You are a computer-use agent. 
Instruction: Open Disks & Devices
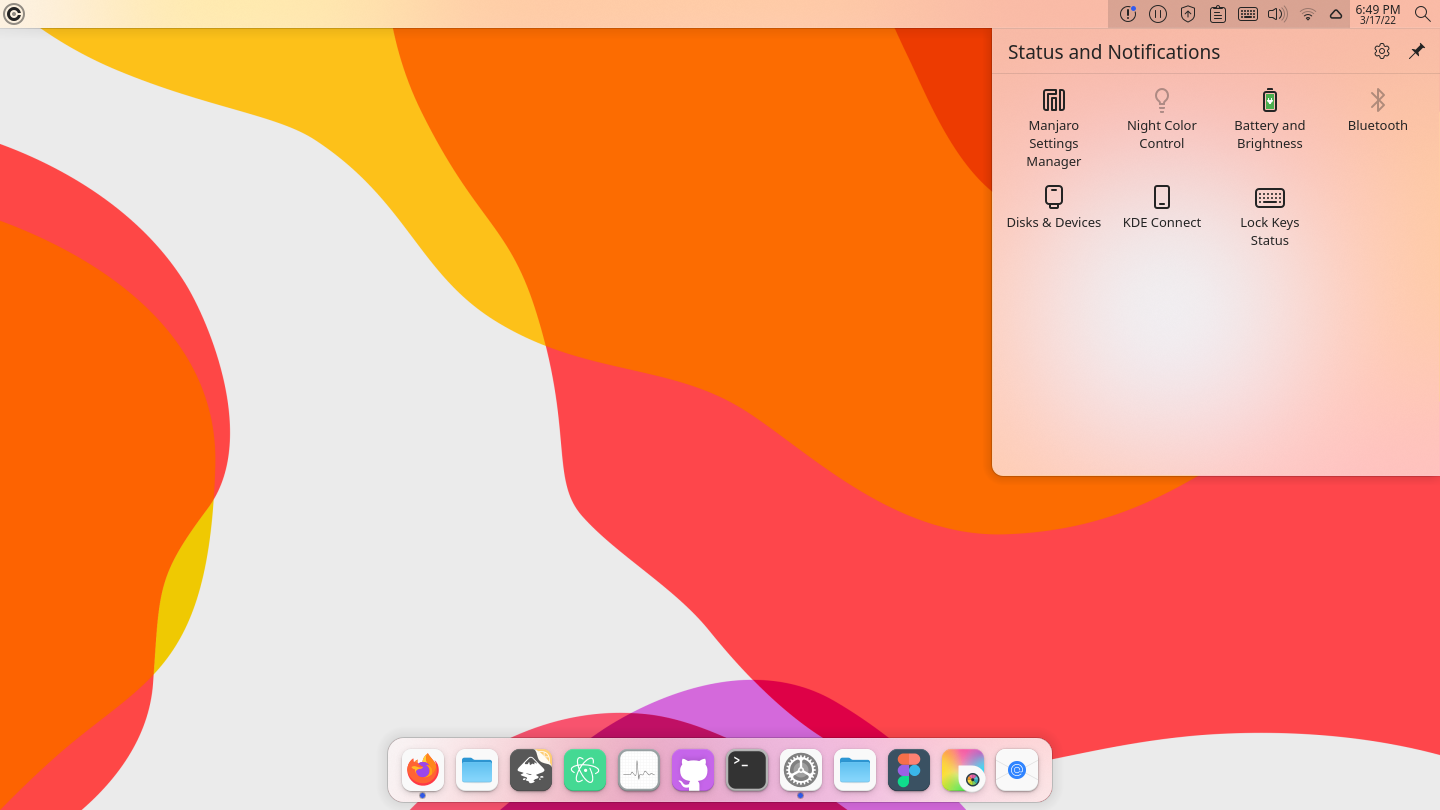[1054, 207]
